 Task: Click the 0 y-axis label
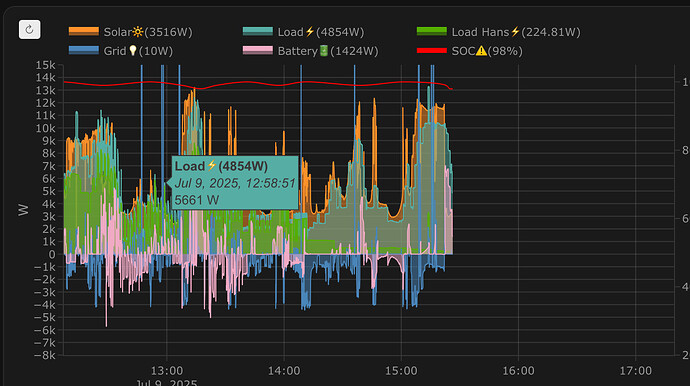(x=52, y=254)
